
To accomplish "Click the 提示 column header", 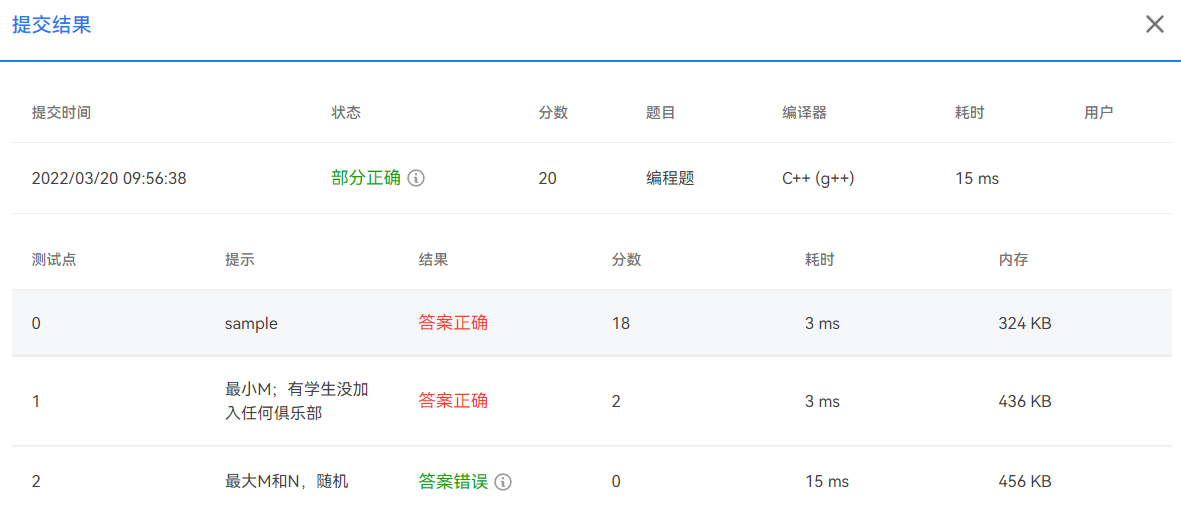I will coord(240,259).
